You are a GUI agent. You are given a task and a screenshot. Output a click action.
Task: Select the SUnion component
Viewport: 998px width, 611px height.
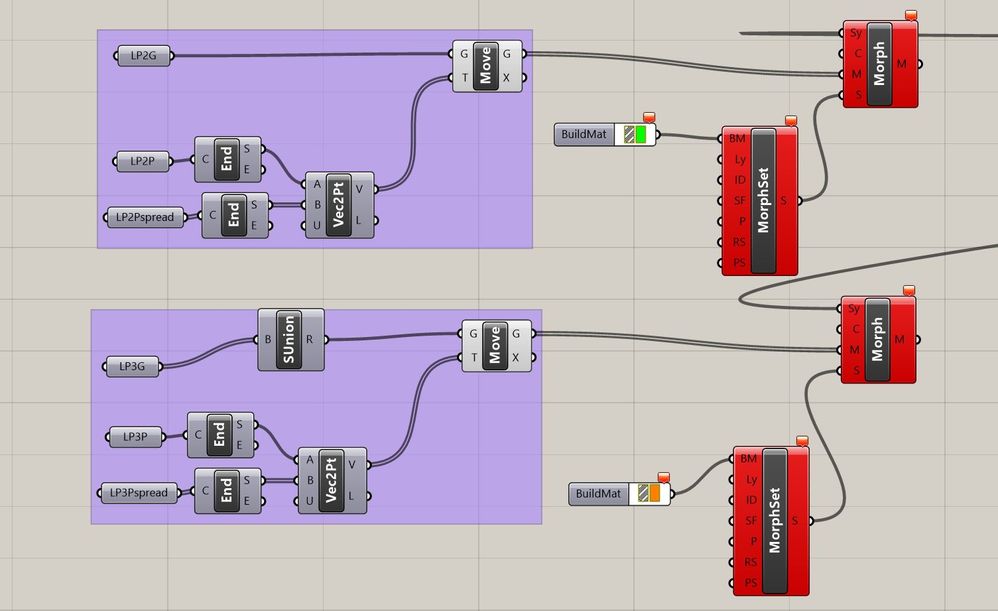point(289,339)
